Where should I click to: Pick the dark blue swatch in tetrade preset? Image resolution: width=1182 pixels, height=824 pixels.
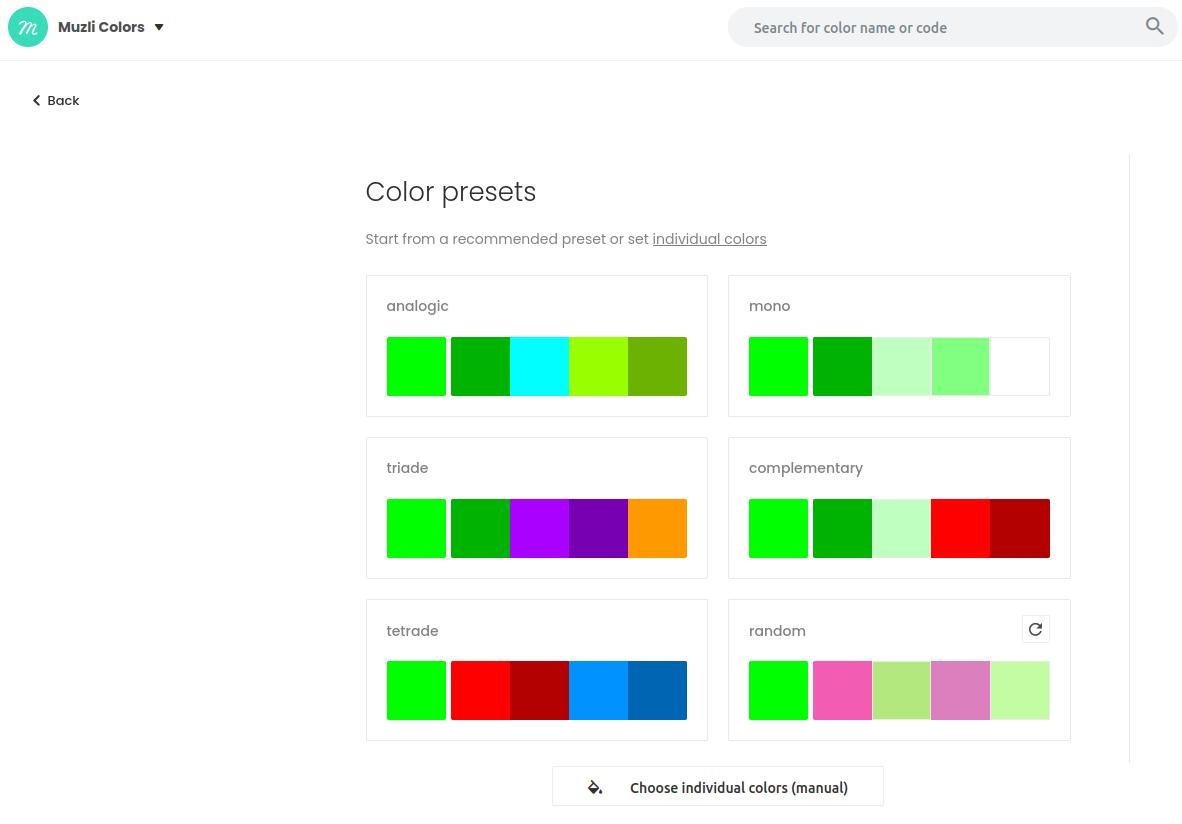(x=657, y=691)
